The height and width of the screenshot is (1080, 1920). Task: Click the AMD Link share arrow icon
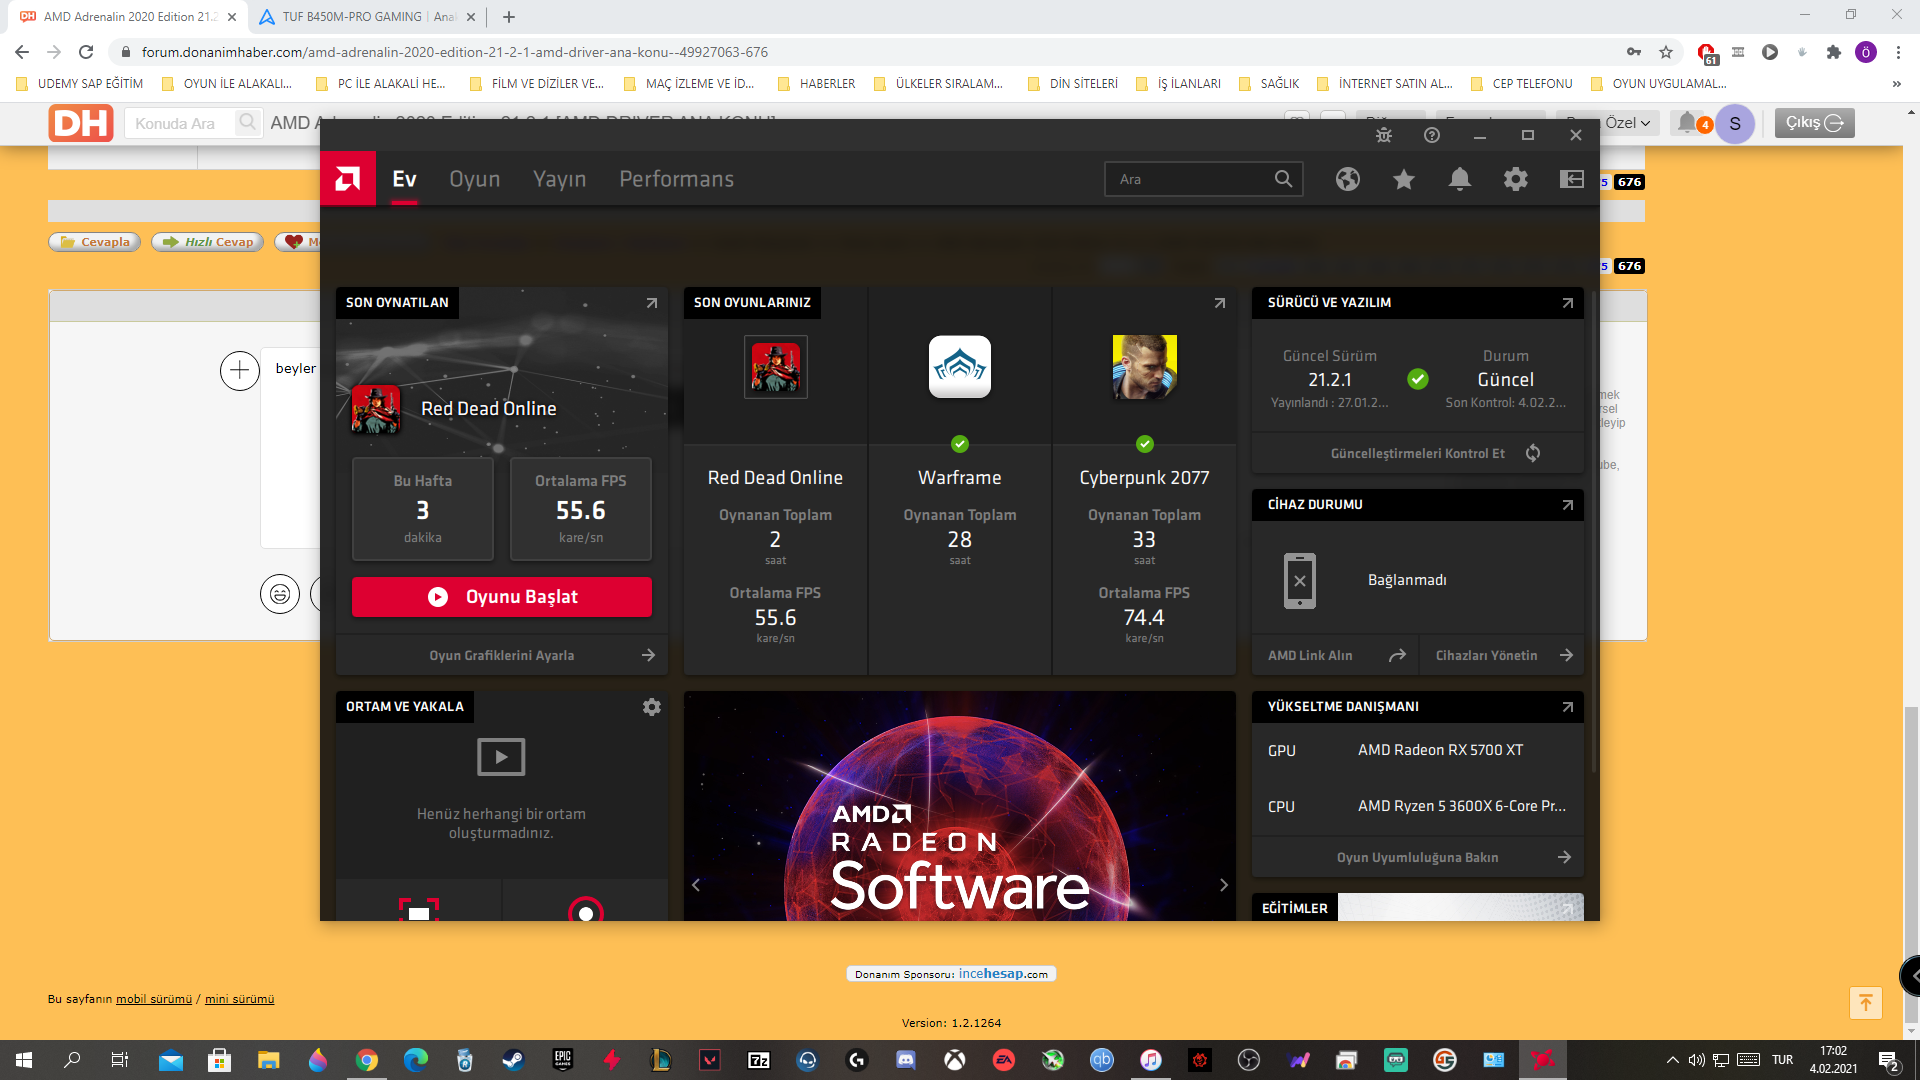point(1397,656)
